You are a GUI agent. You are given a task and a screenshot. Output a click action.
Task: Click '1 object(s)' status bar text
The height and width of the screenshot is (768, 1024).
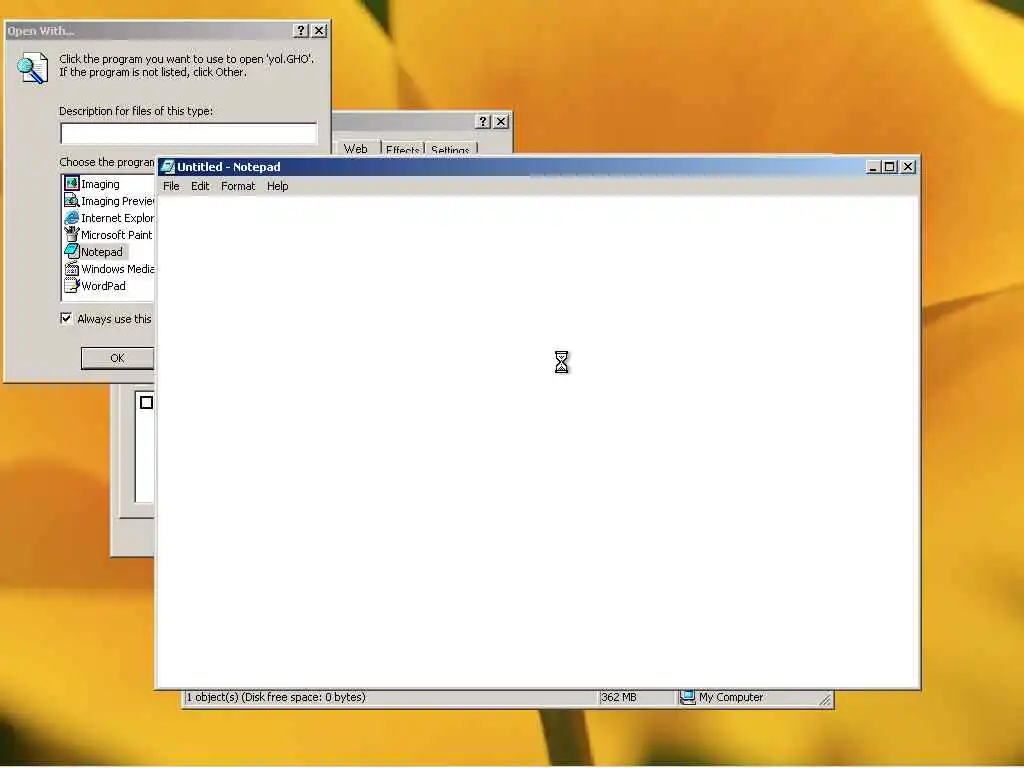tap(276, 697)
